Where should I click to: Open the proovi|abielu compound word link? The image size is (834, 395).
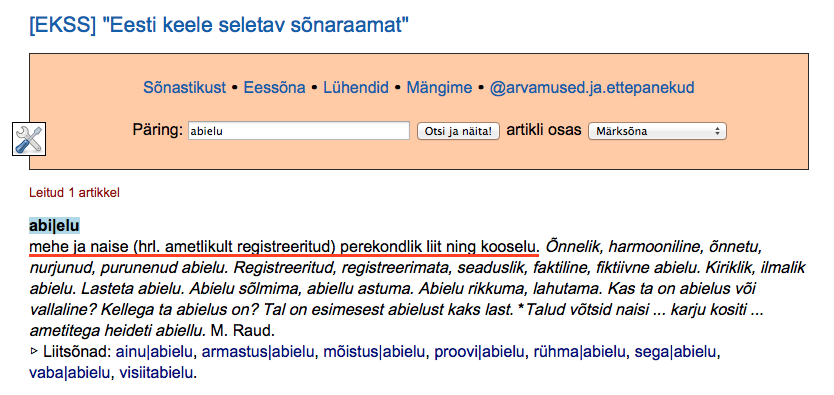479,352
